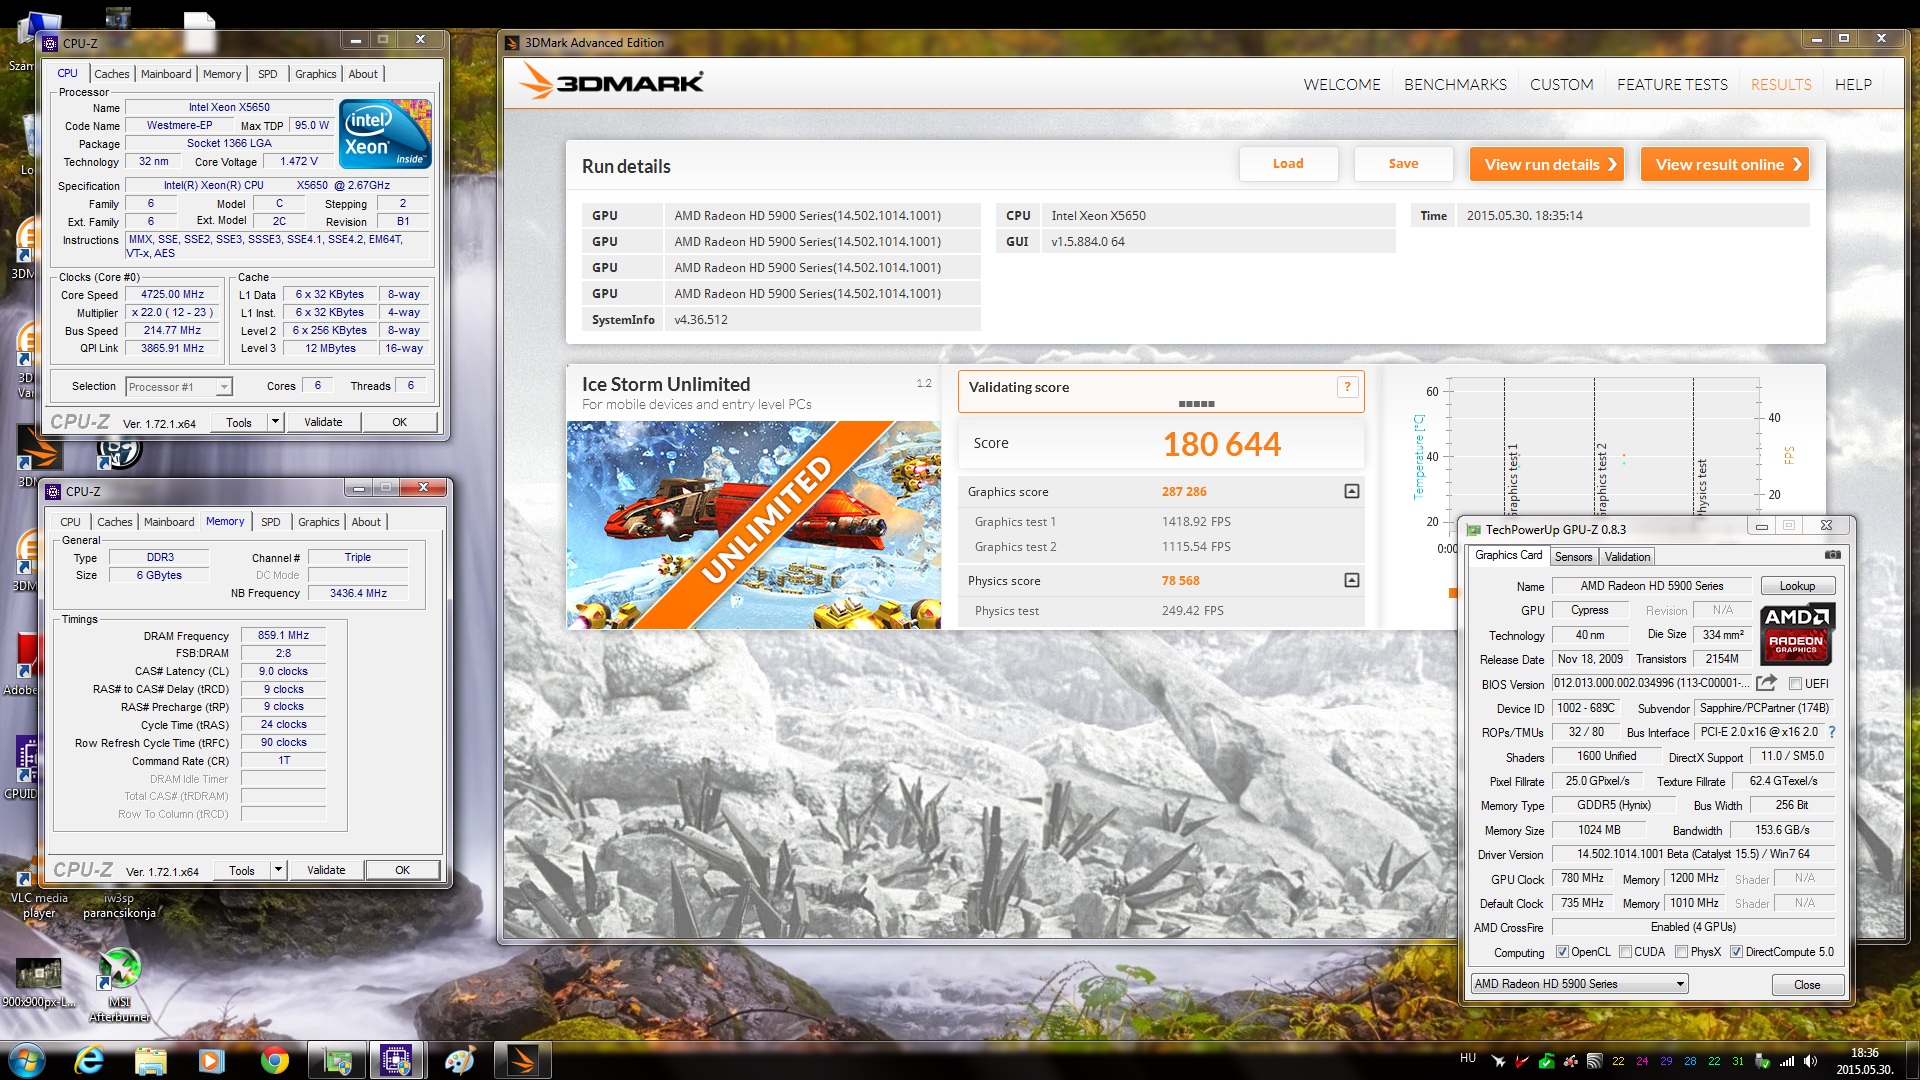Open Paint from the taskbar
The height and width of the screenshot is (1080, 1920).
460,1059
